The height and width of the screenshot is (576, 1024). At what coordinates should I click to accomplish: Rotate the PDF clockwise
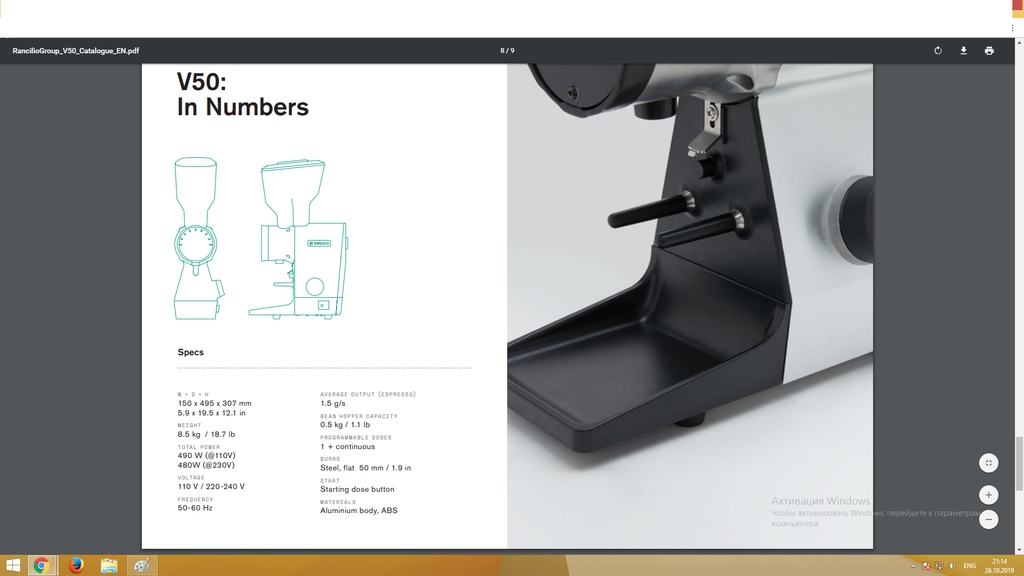(x=938, y=50)
